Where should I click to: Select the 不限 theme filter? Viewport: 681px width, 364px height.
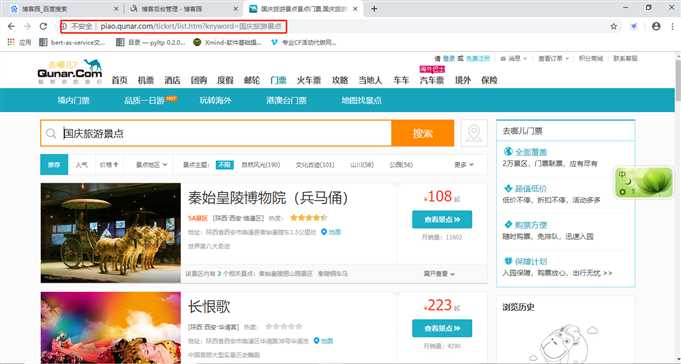click(225, 165)
